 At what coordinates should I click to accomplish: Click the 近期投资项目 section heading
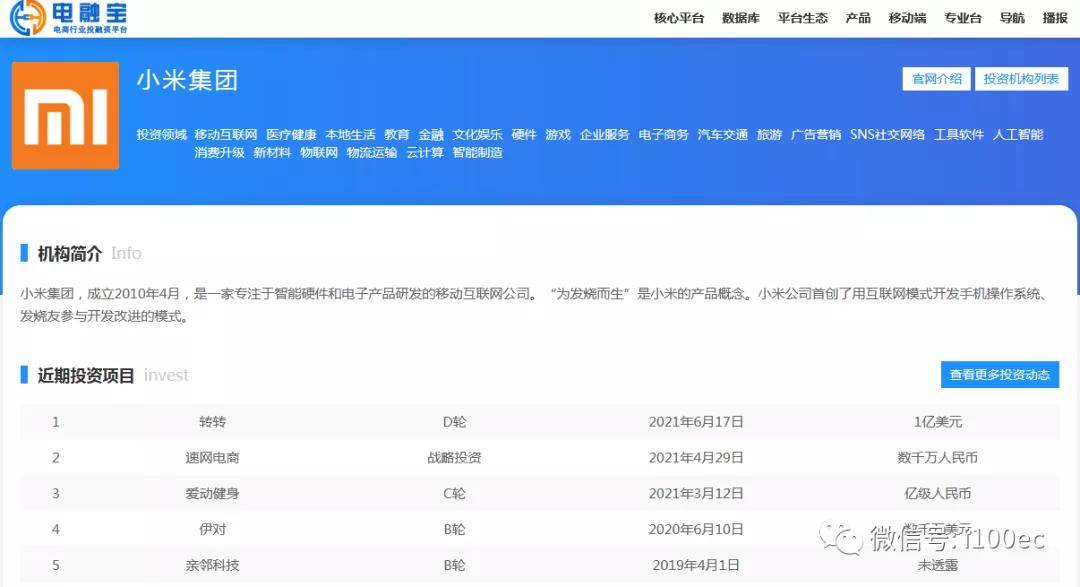pyautogui.click(x=85, y=375)
